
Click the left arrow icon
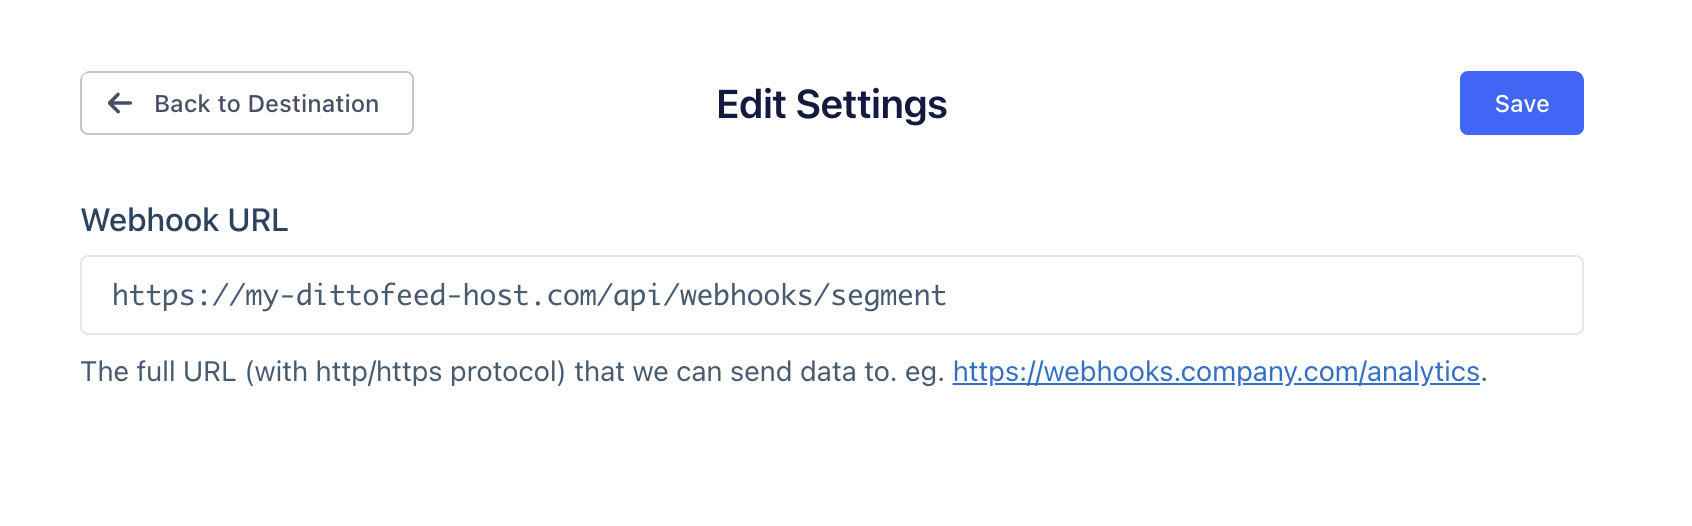tap(120, 103)
